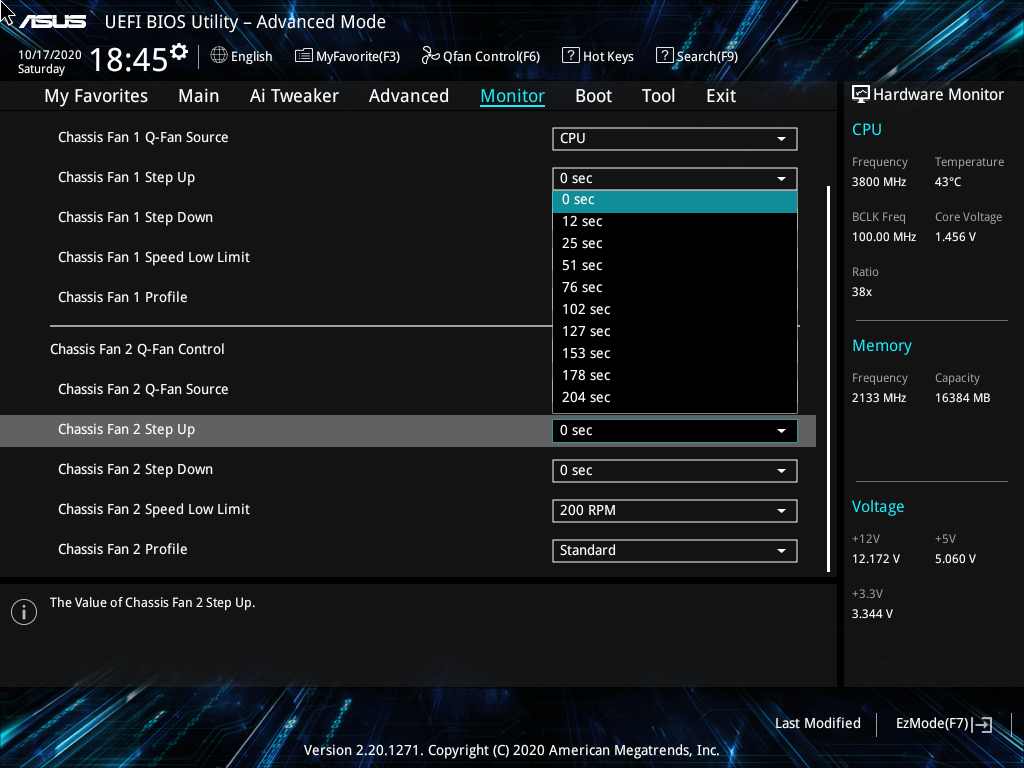Screen dimensions: 1024x768
Task: Click the Voltage section heading
Action: click(x=878, y=507)
